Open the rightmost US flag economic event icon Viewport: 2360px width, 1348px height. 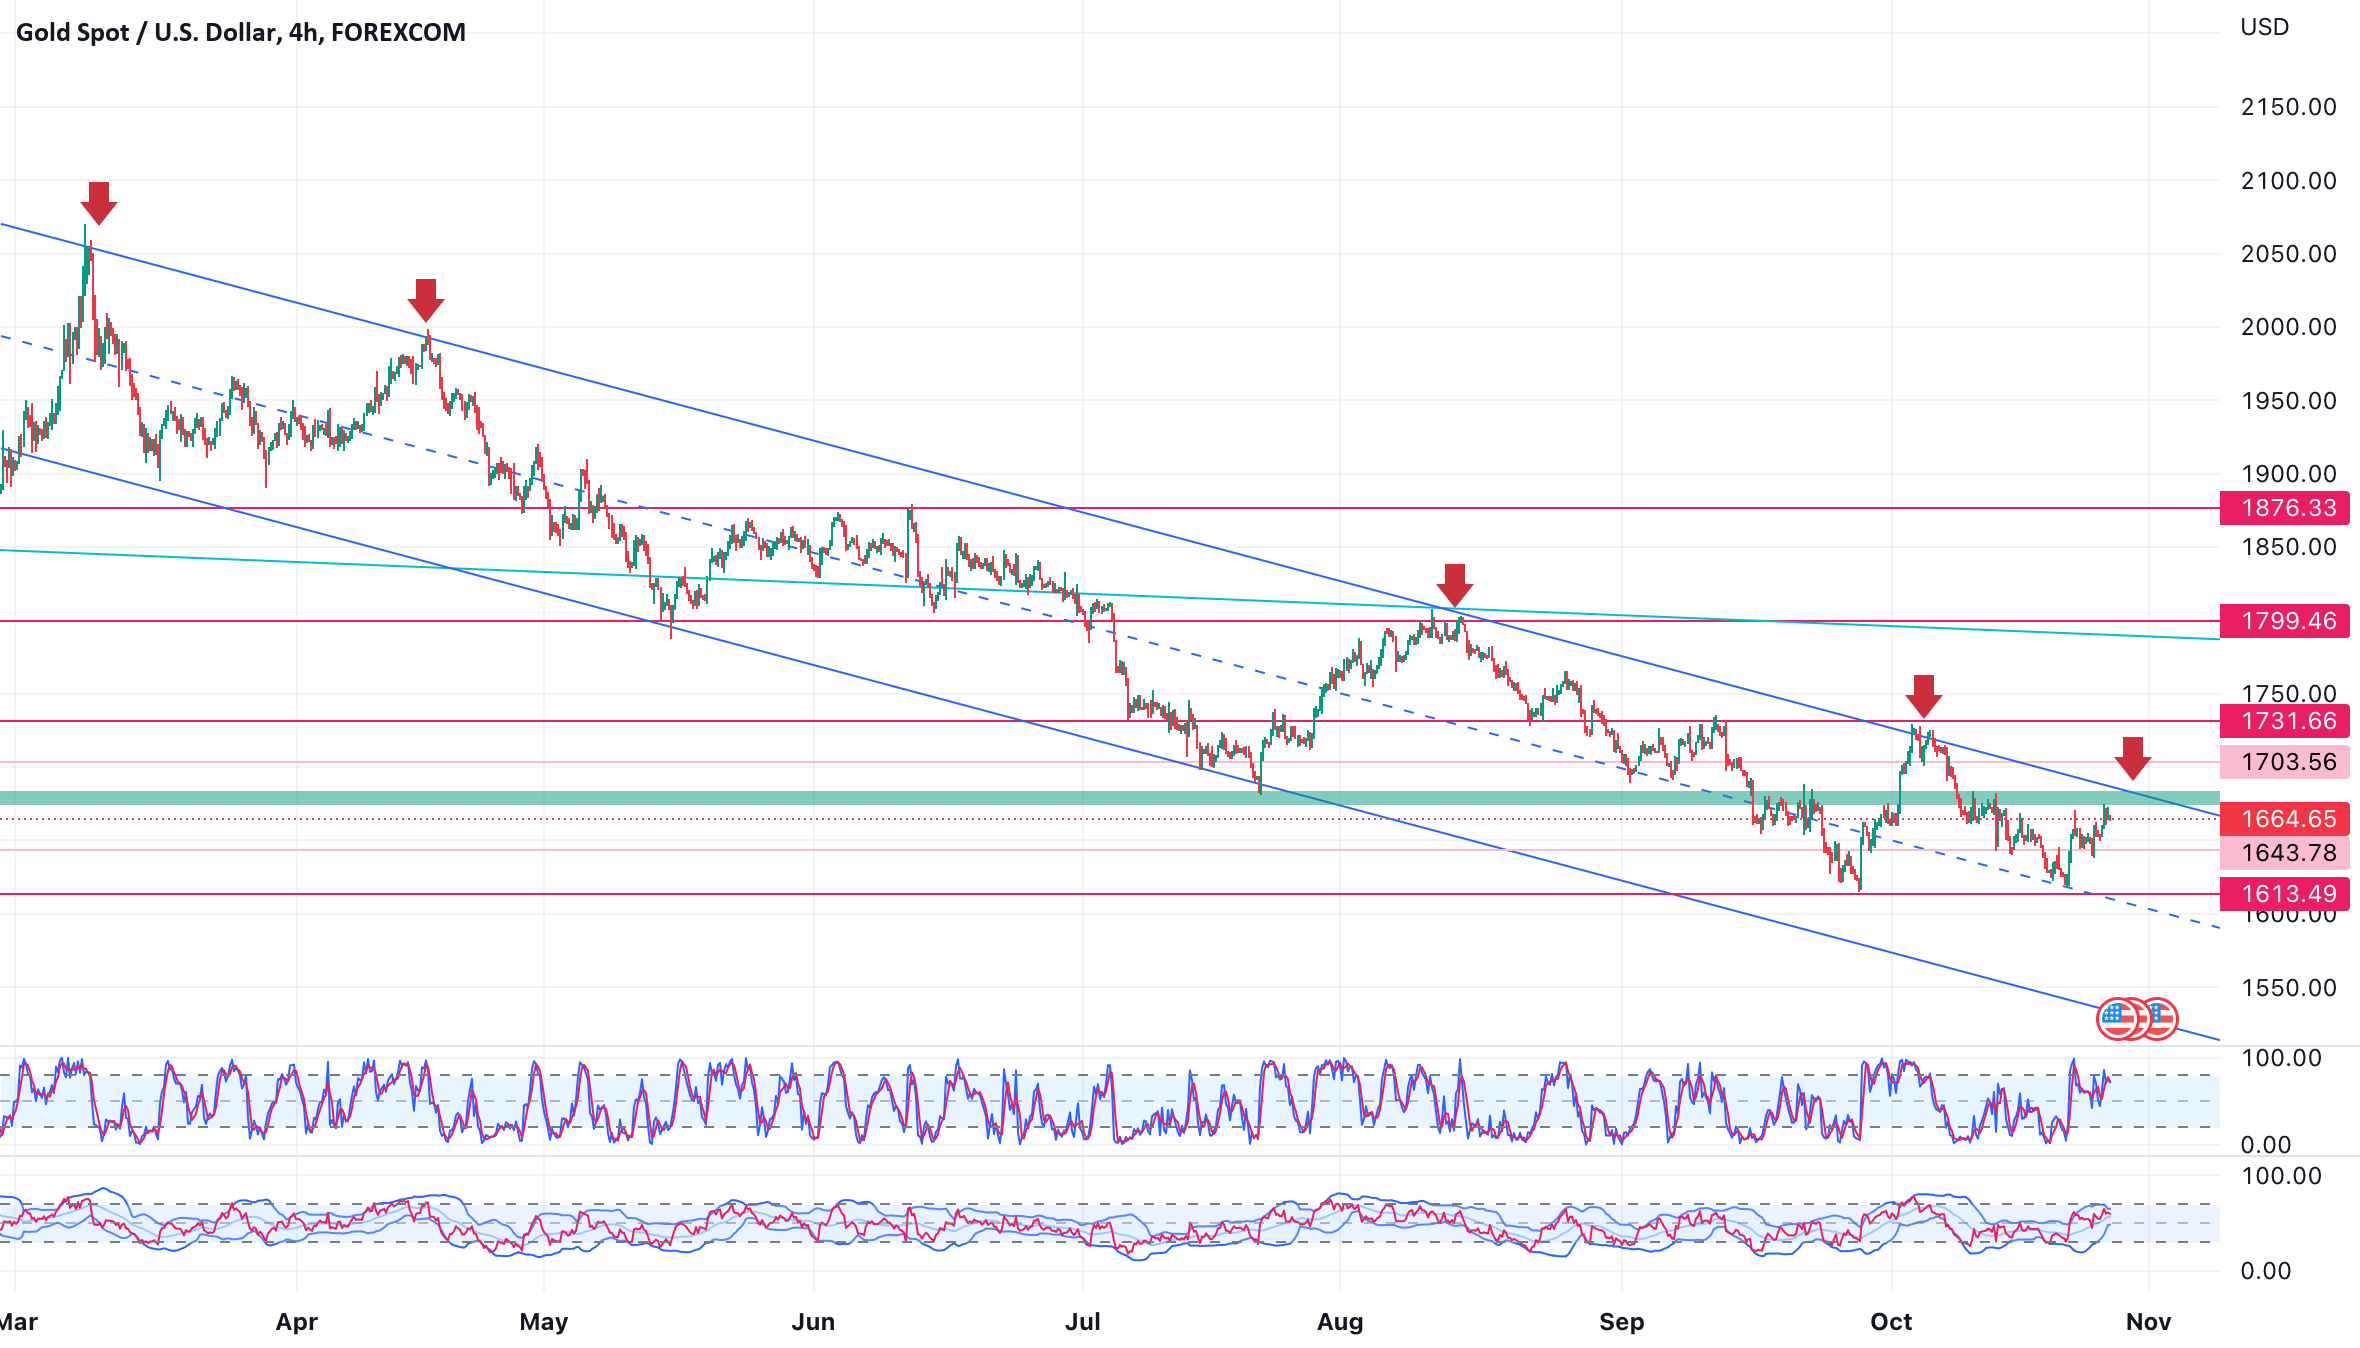(x=2162, y=1019)
